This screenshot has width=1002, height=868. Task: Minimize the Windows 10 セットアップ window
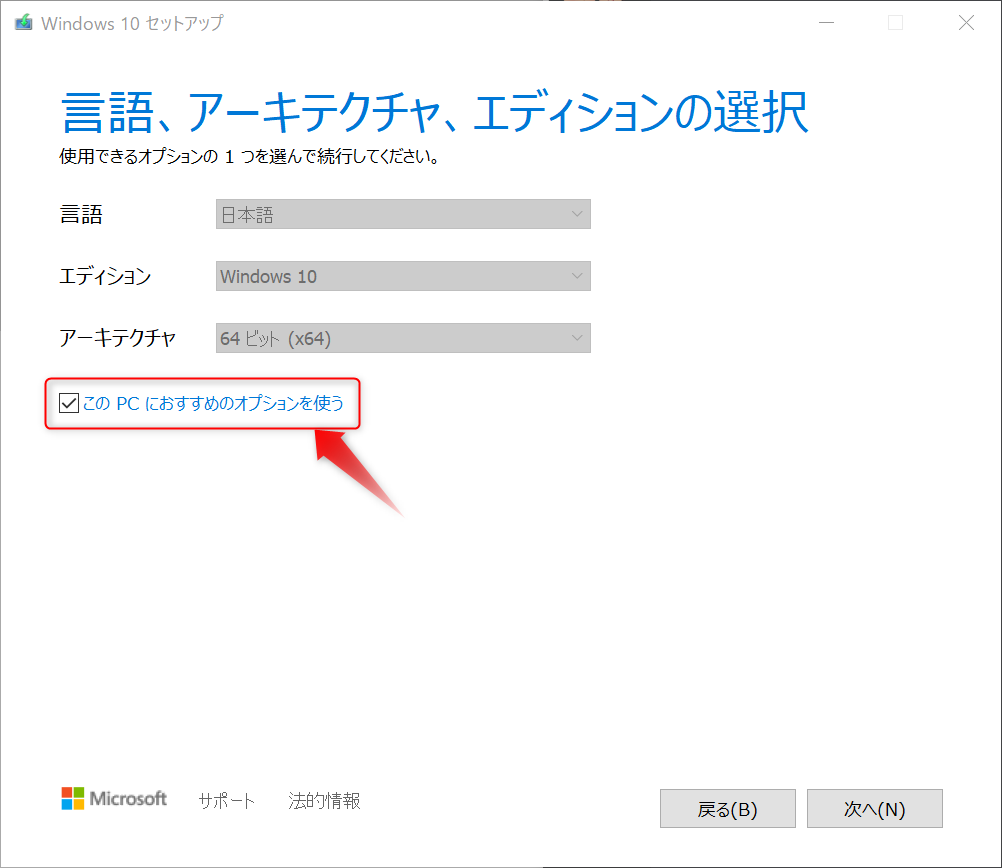click(827, 23)
